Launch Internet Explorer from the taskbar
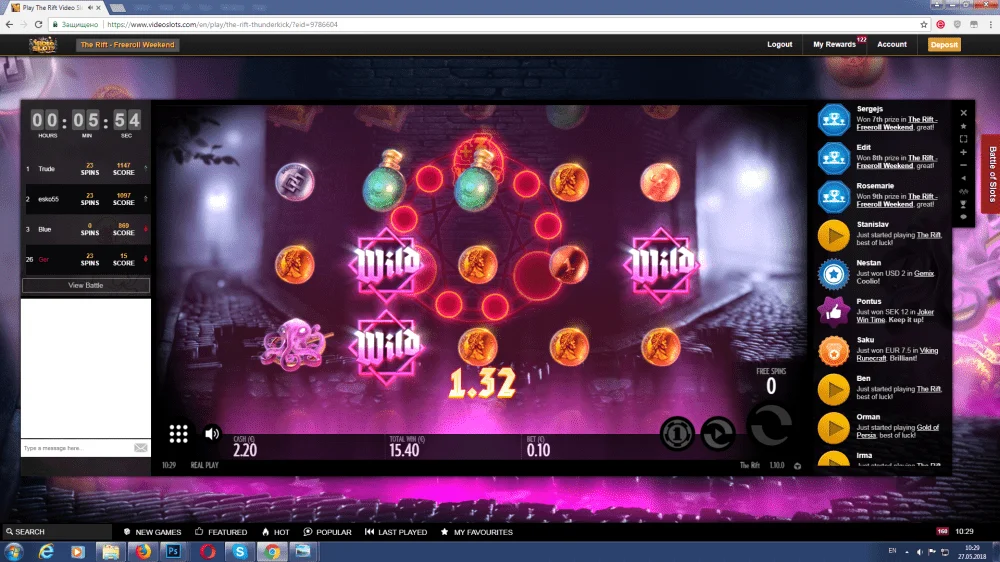 pos(46,551)
